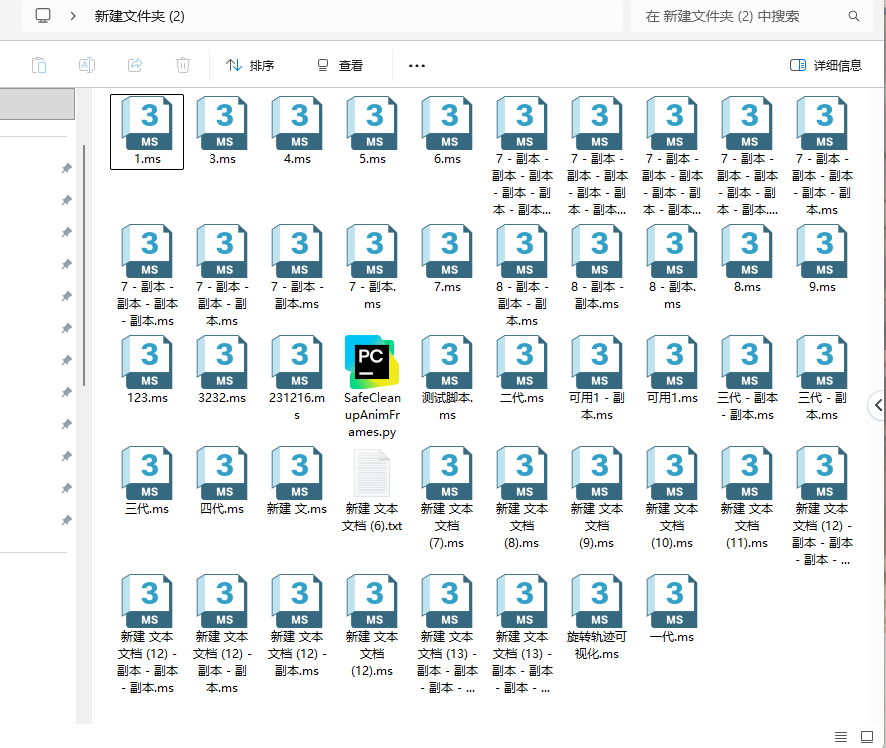The image size is (886, 748).
Task: Click the share icon in the toolbar
Action: (x=134, y=65)
